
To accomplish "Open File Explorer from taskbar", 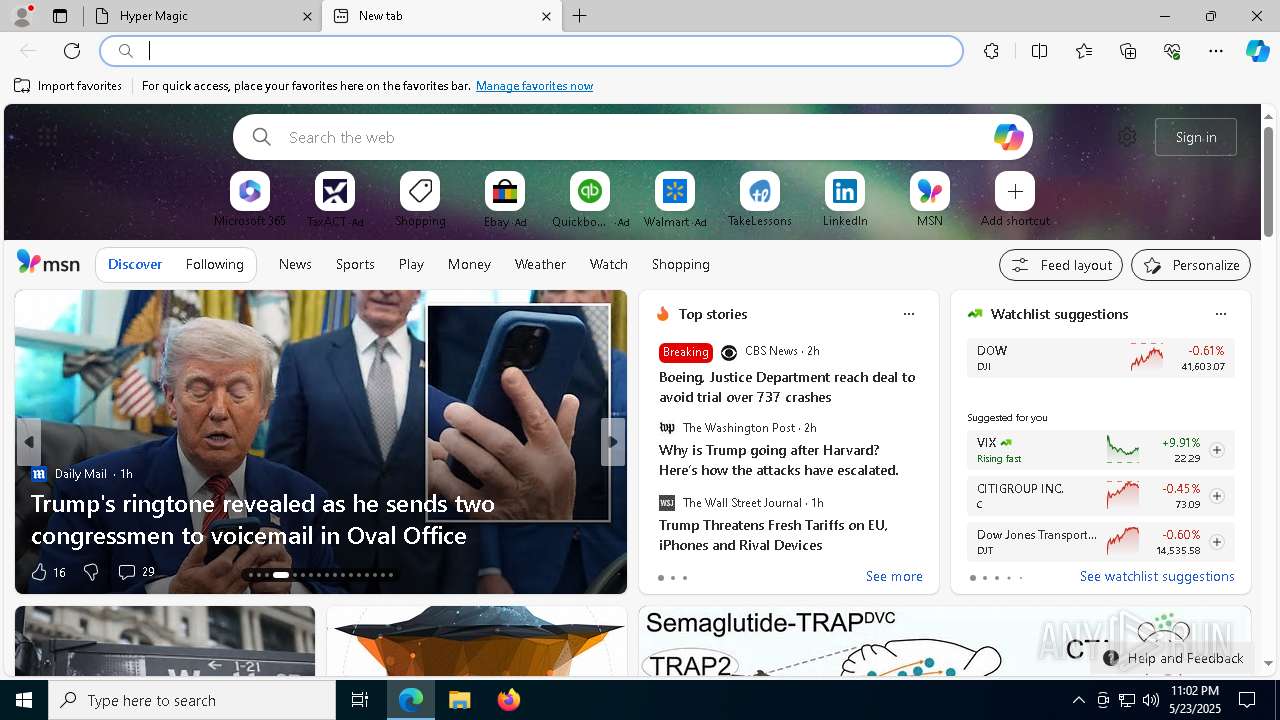I will coord(460,700).
